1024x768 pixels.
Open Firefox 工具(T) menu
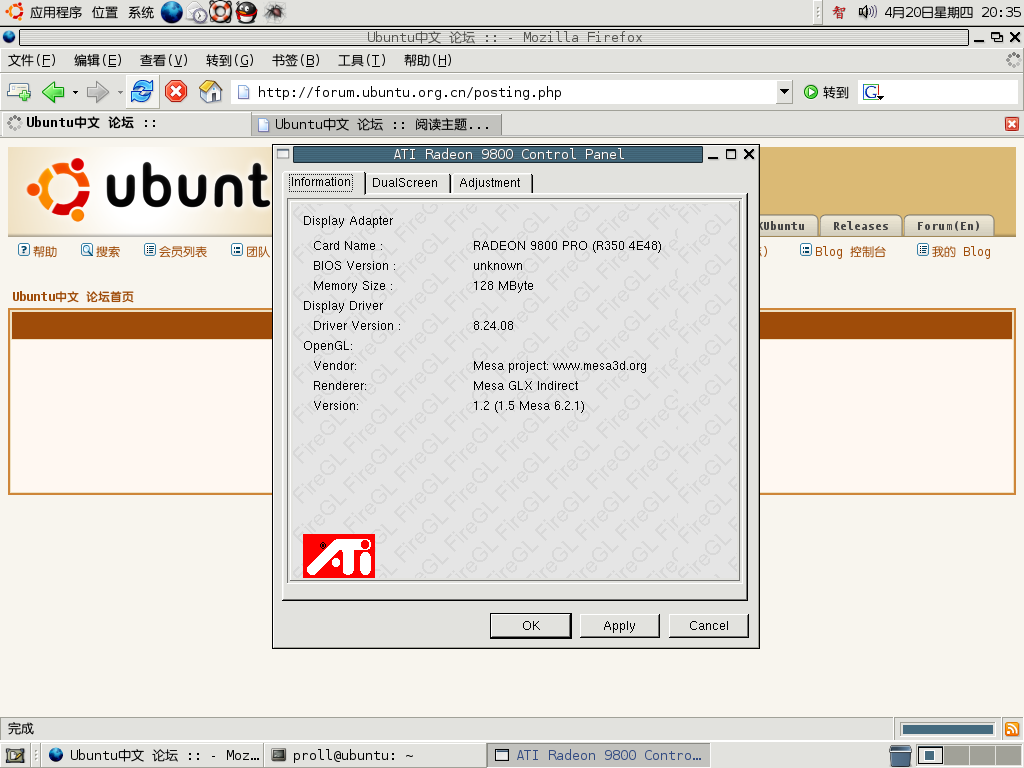click(362, 61)
